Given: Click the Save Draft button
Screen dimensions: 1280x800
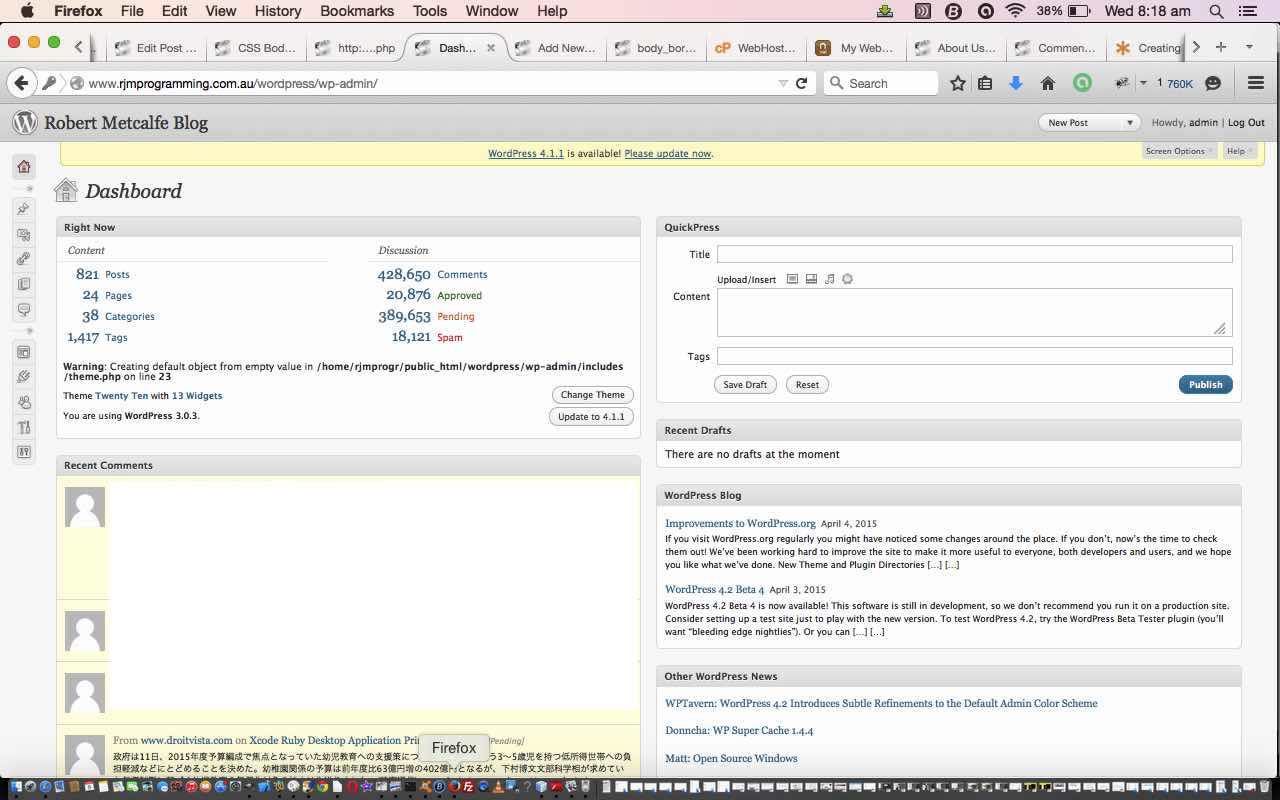Looking at the screenshot, I should pos(745,384).
